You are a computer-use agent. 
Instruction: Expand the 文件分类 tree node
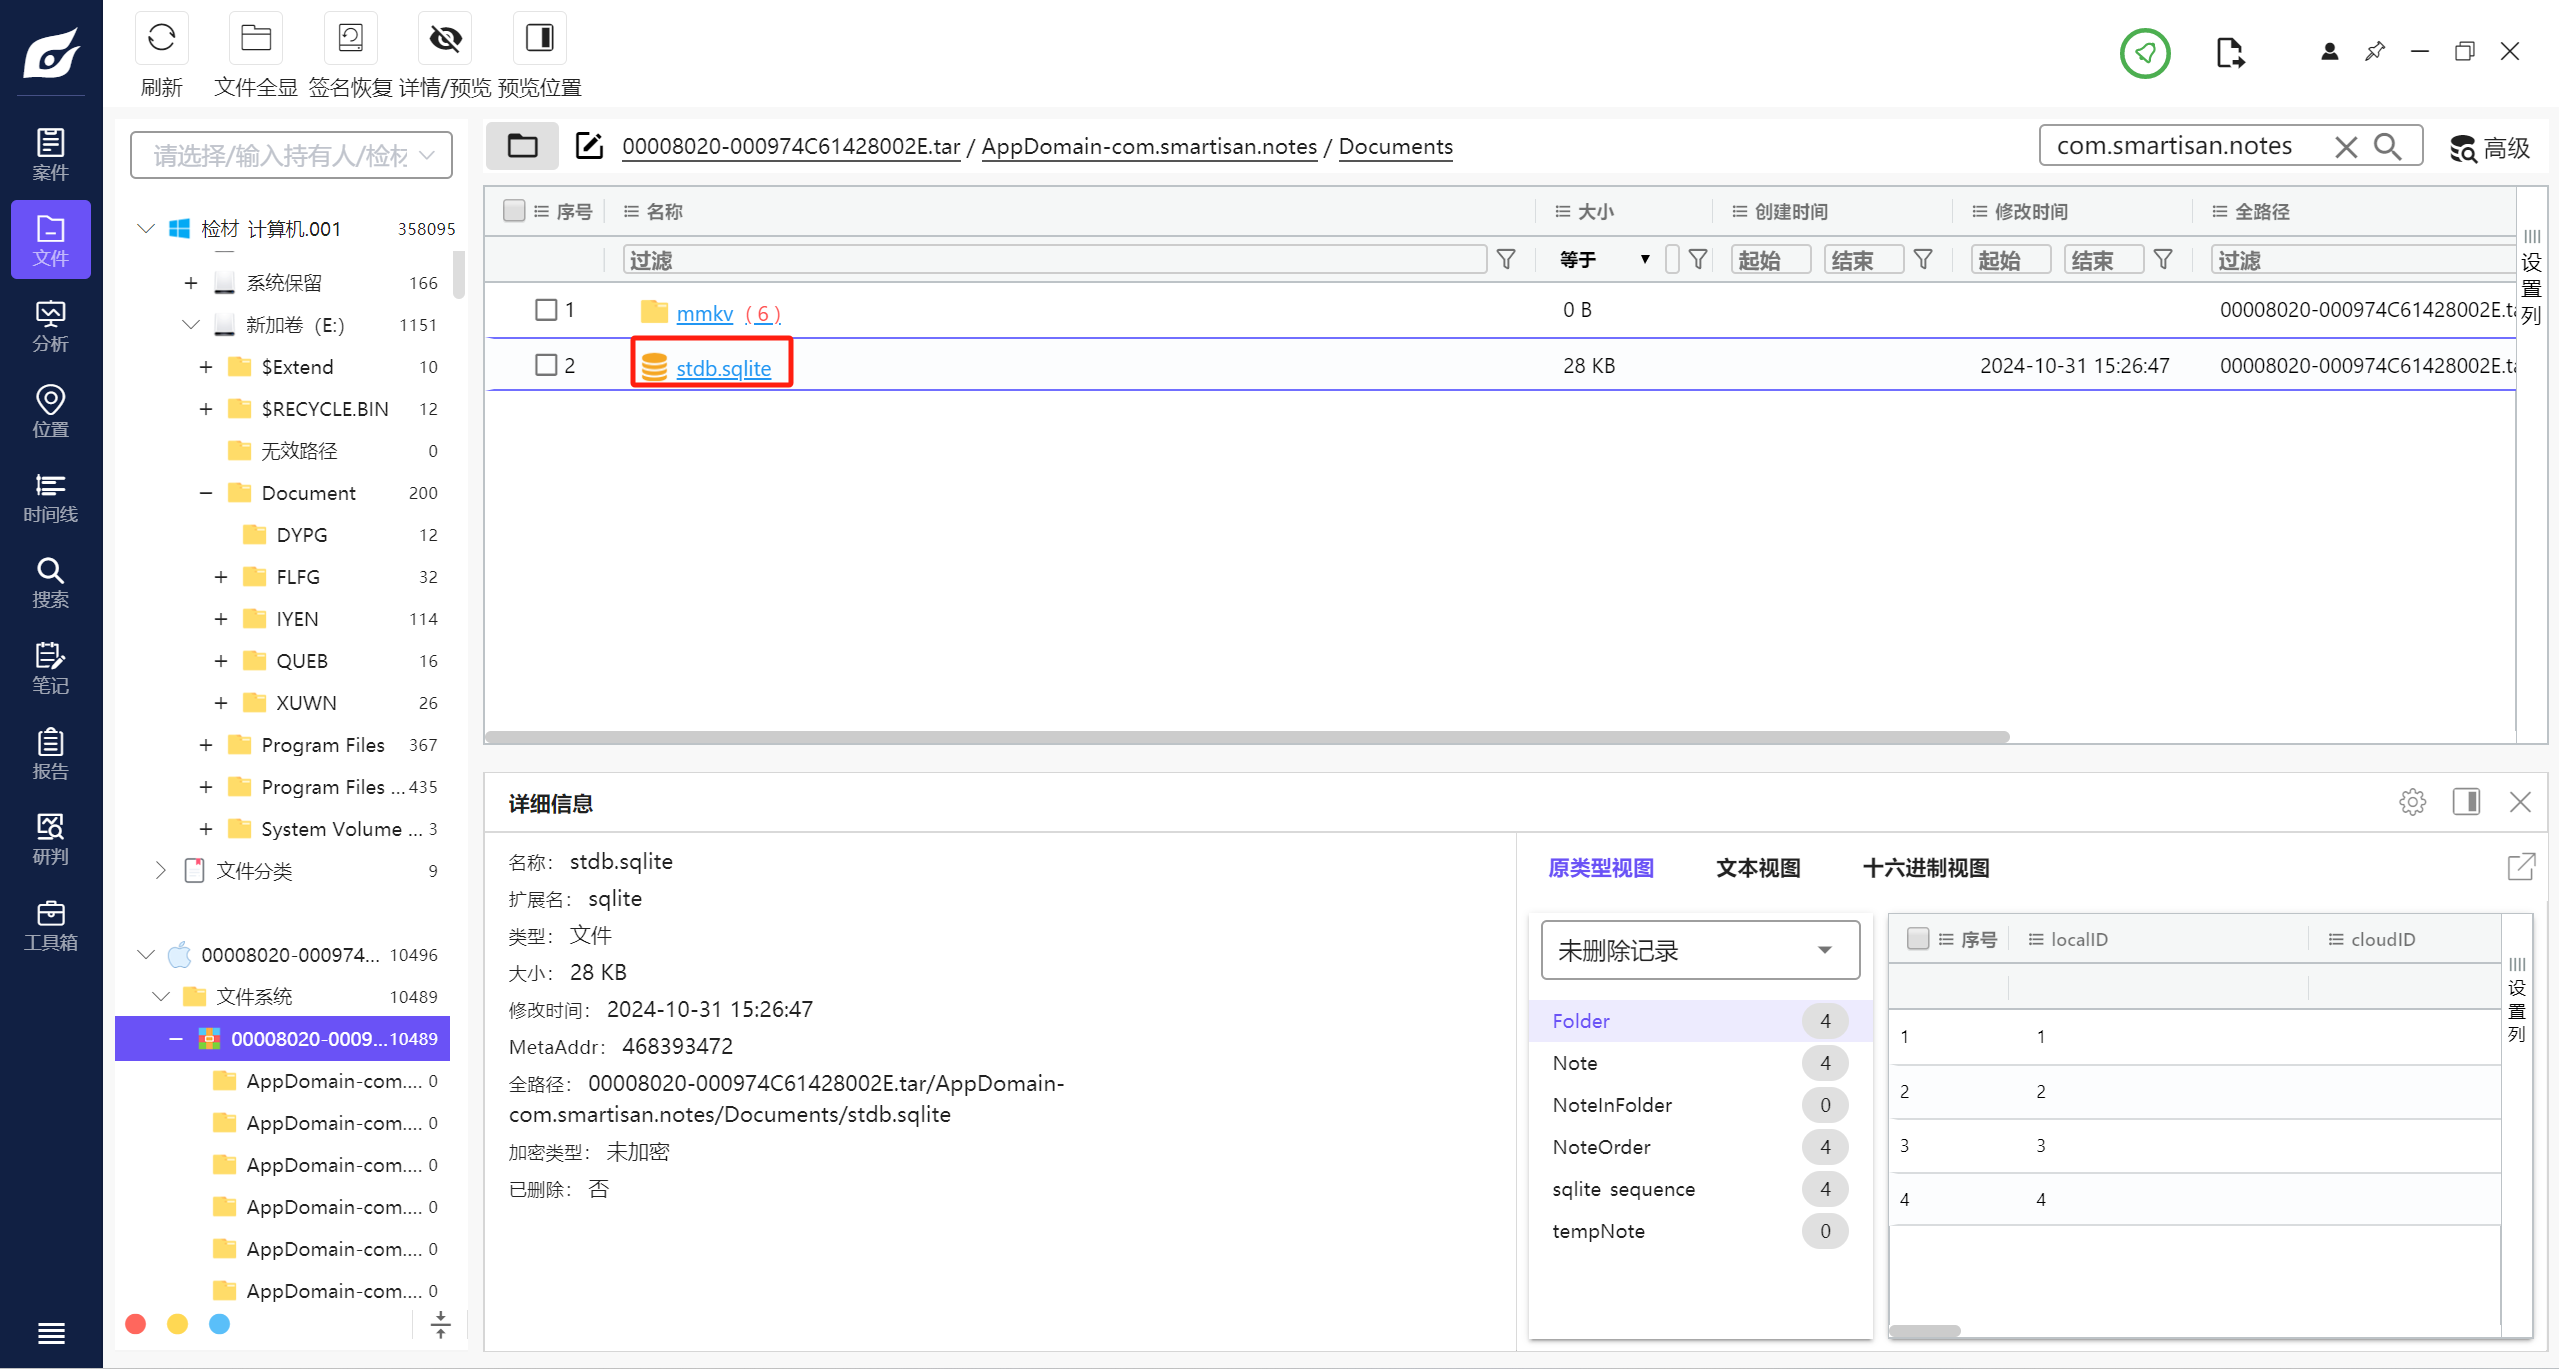click(160, 870)
